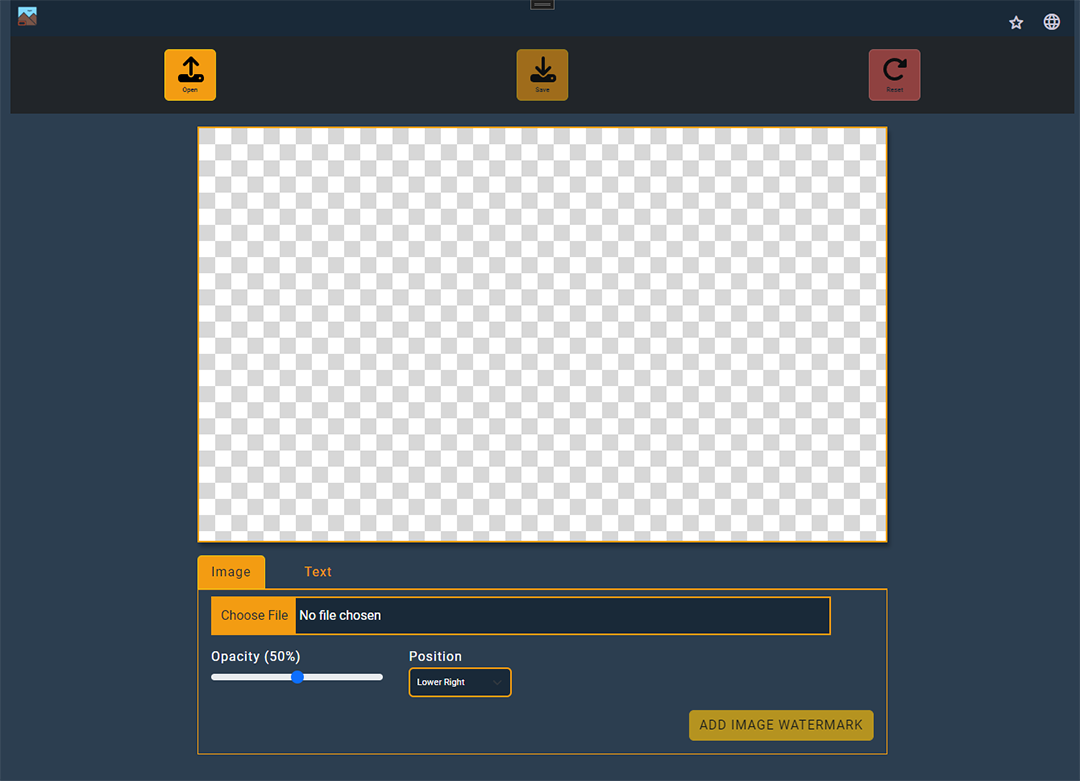
Task: Switch to the Image tab
Action: pyautogui.click(x=231, y=572)
